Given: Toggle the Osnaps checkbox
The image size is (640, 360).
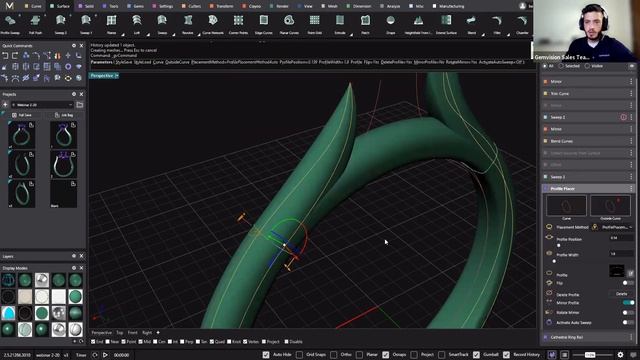Looking at the screenshot, I should [x=386, y=355].
